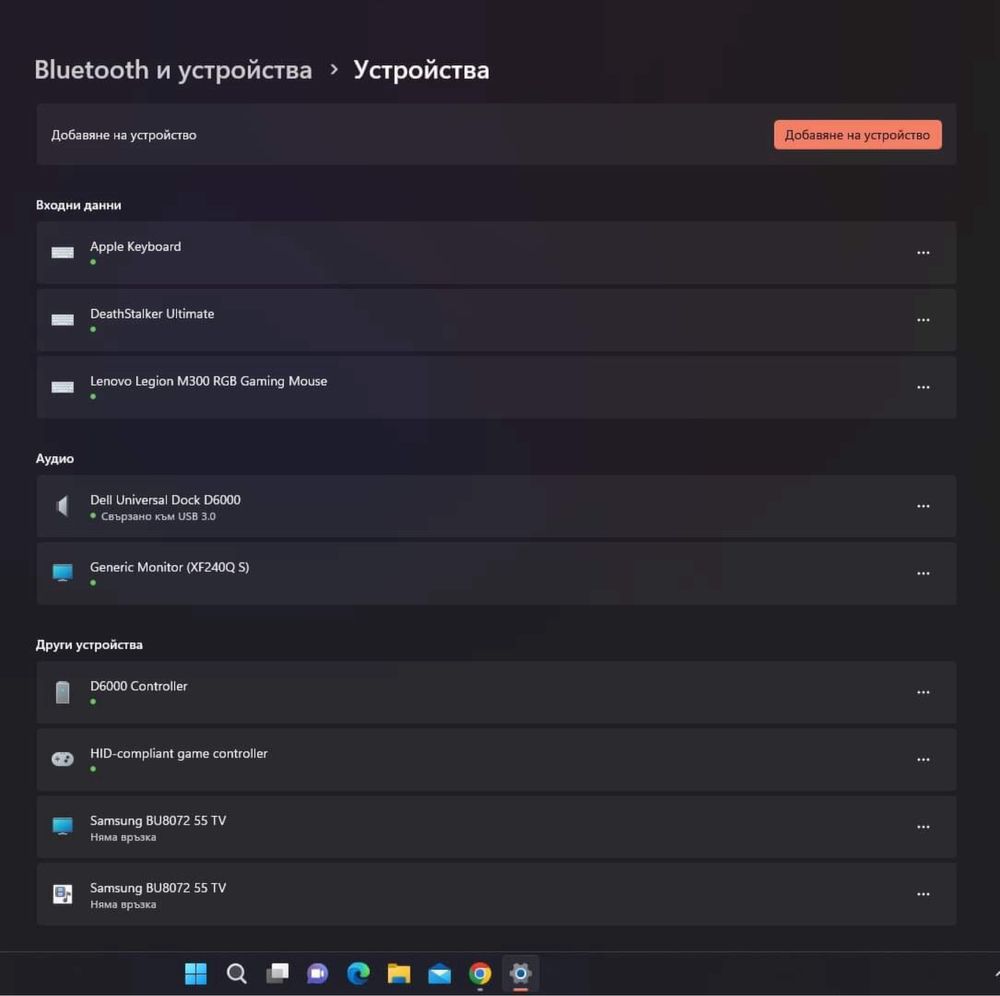Launch Google Chrome from the taskbar

click(480, 974)
